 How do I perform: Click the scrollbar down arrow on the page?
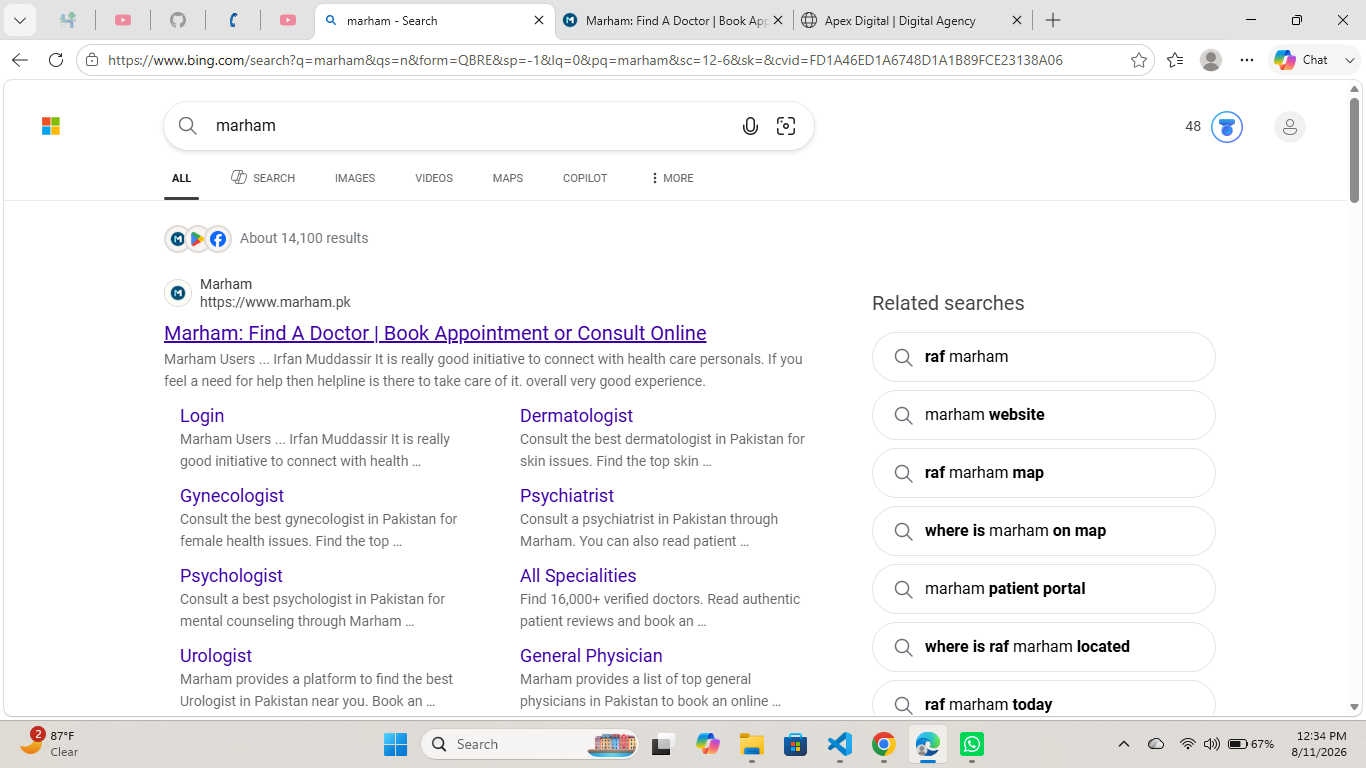coord(1354,706)
